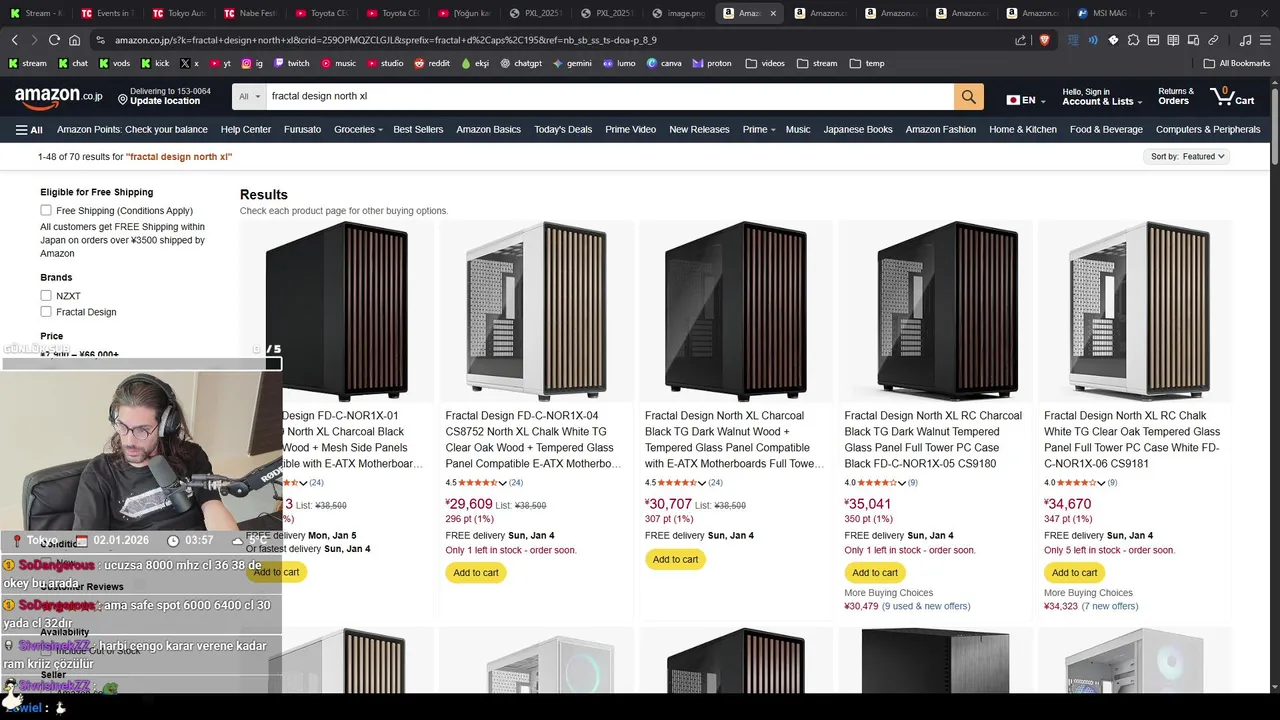Go to the Amazon.co.jp home logo
The image size is (1280, 720).
[58, 97]
